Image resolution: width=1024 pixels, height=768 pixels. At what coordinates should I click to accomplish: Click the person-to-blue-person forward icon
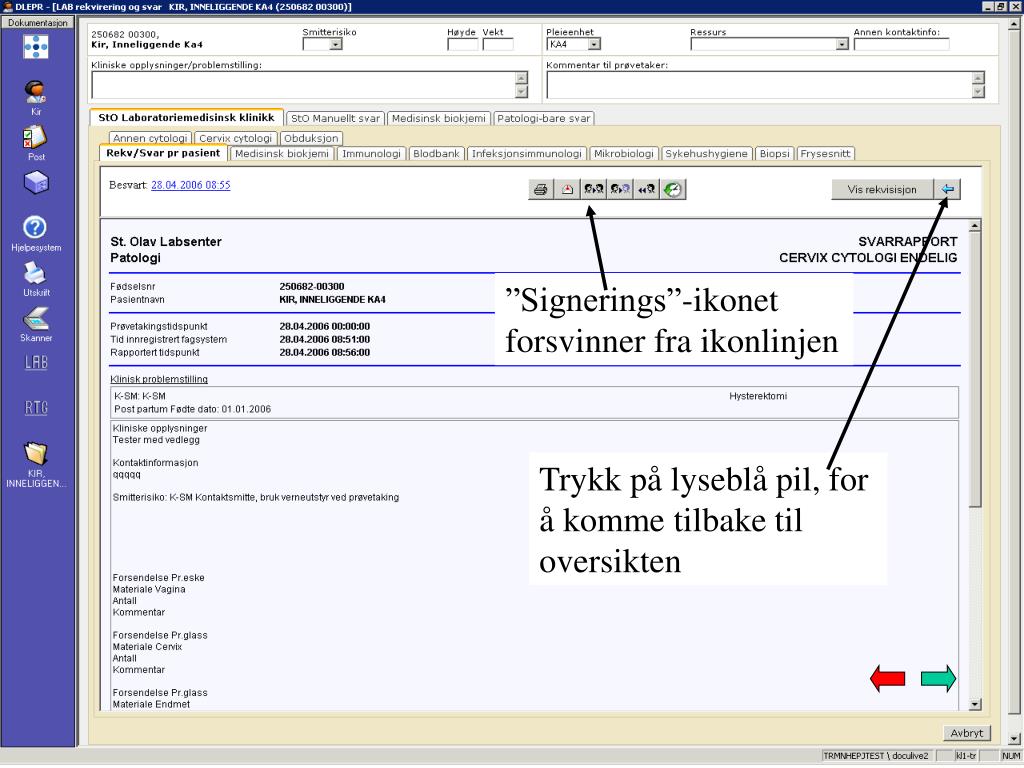620,189
